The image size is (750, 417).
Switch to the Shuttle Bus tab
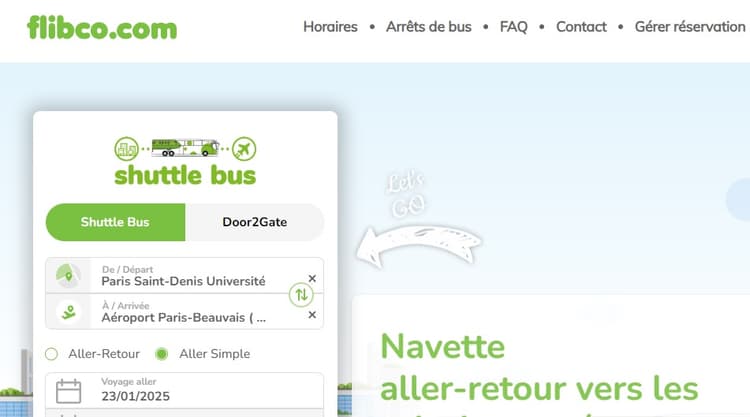(115, 222)
